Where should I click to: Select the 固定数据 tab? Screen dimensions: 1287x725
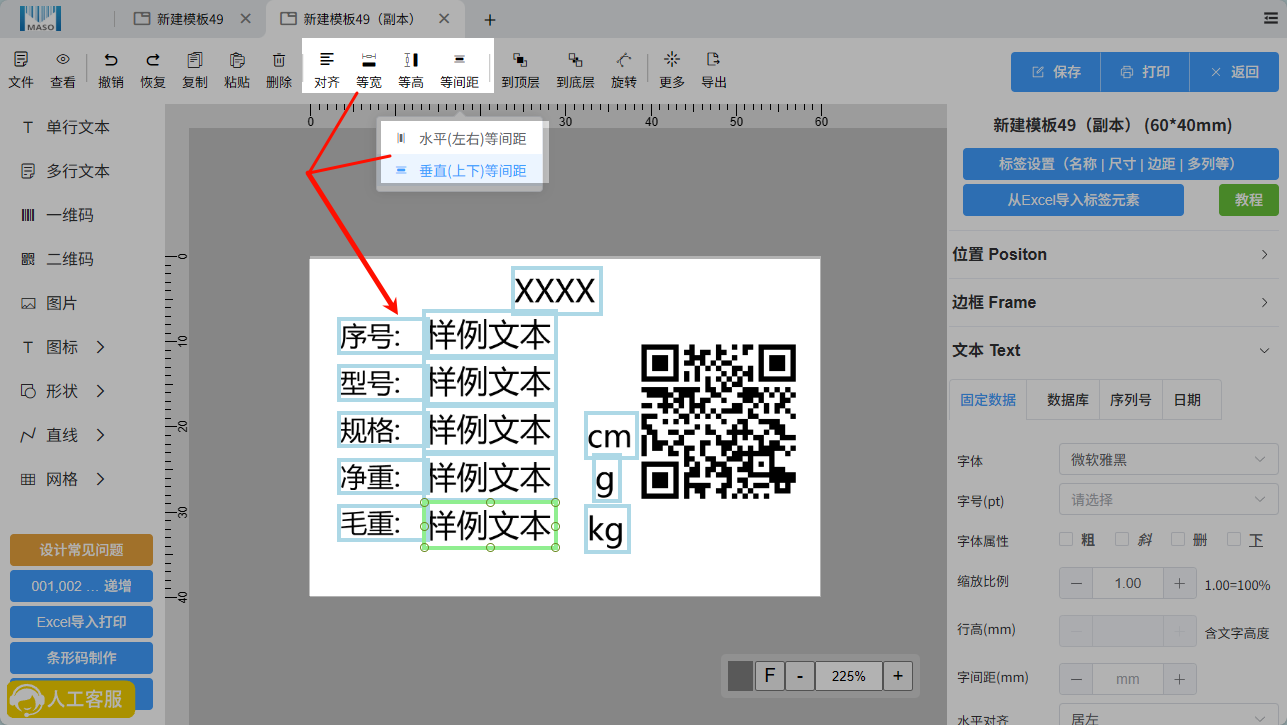[988, 399]
